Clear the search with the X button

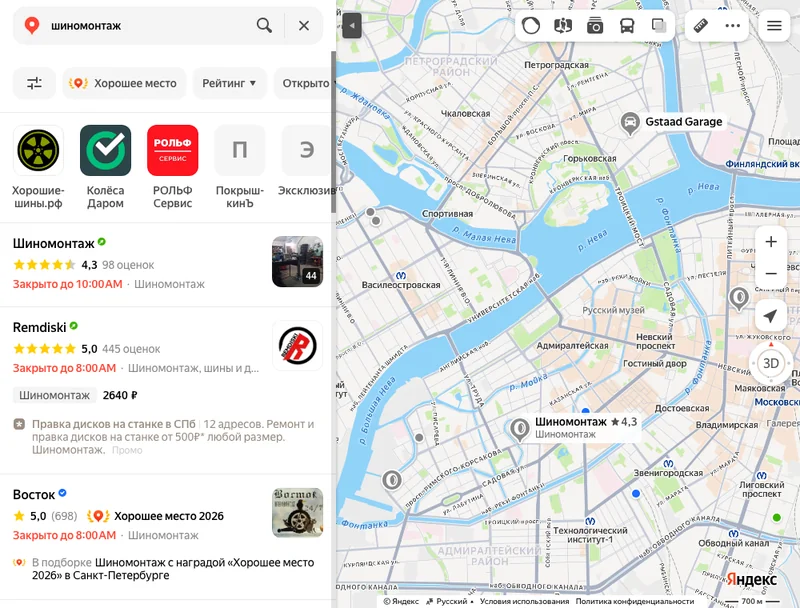[x=304, y=26]
